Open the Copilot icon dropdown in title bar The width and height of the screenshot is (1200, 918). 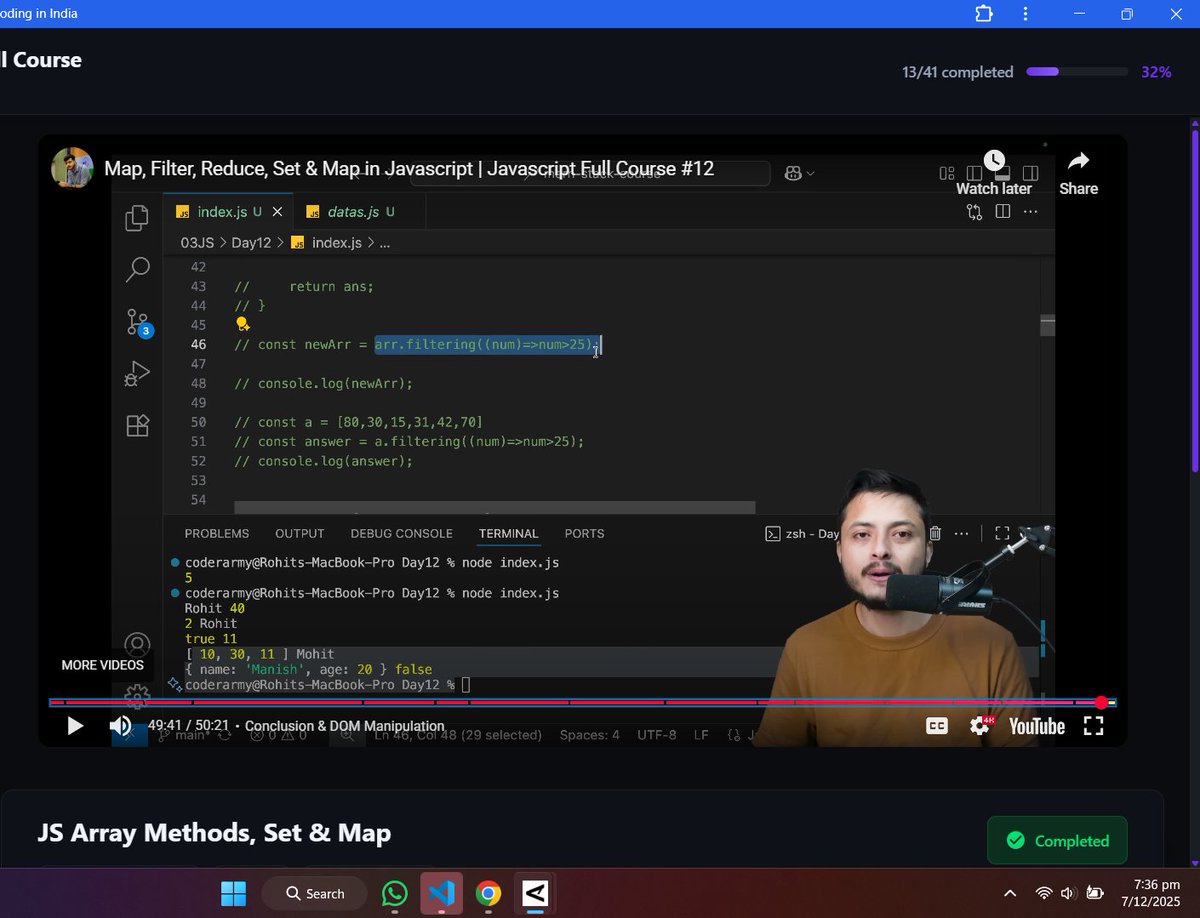pos(799,173)
